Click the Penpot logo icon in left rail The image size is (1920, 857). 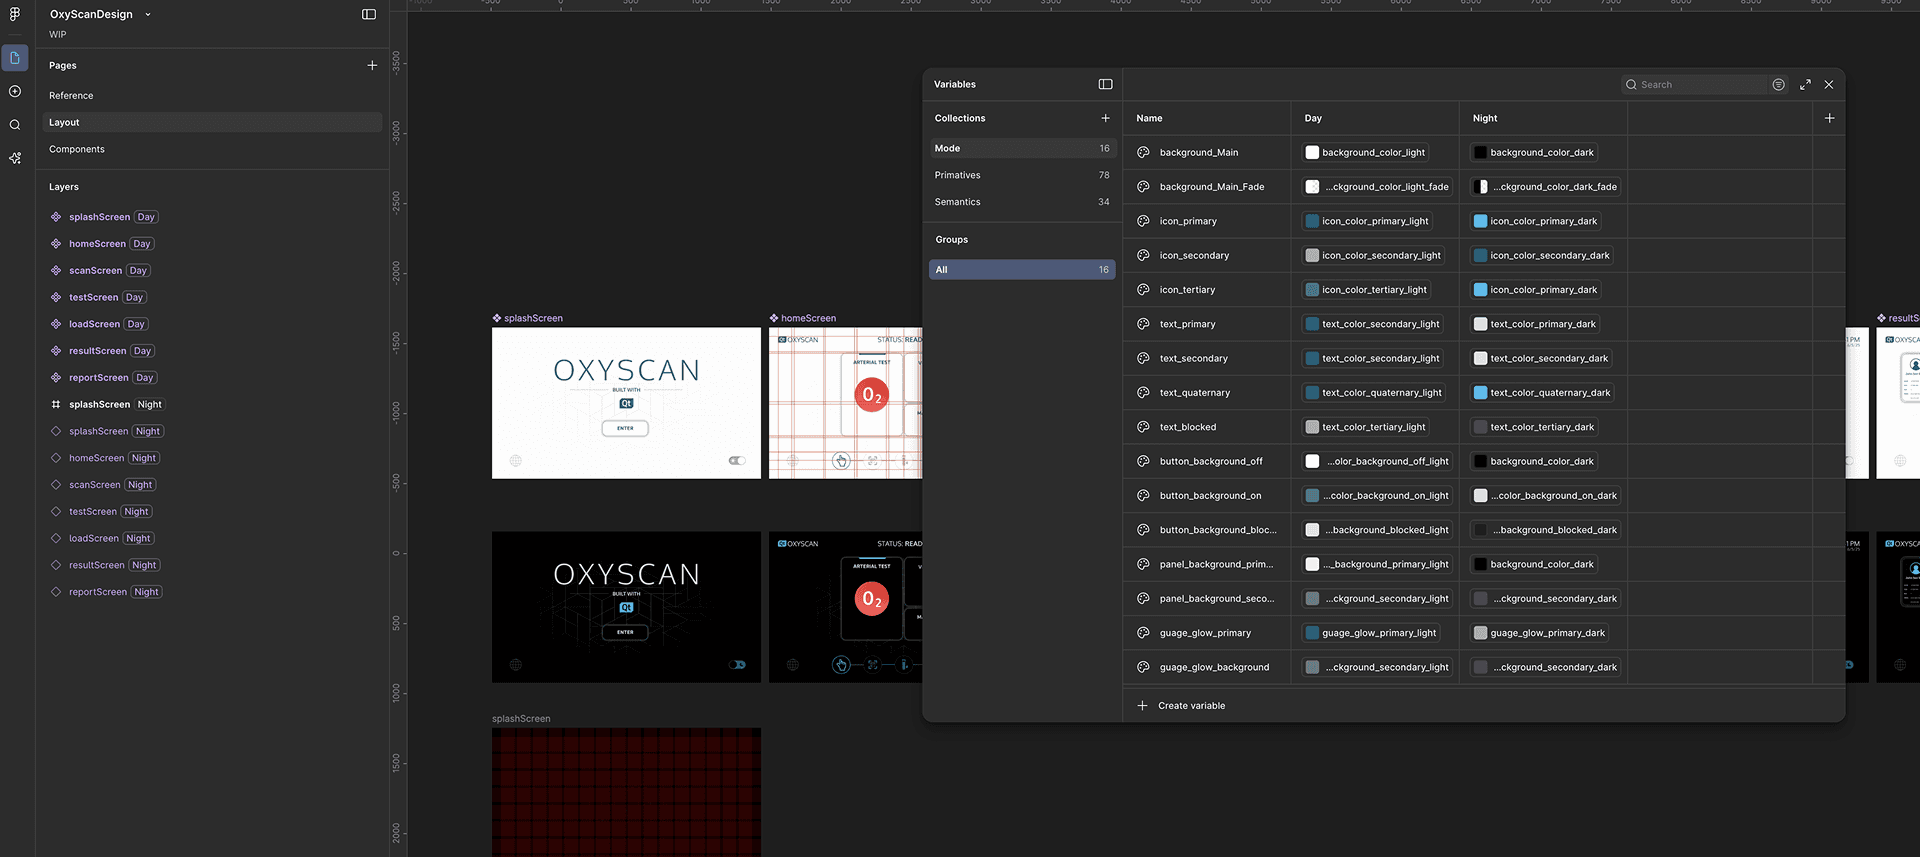click(x=15, y=14)
